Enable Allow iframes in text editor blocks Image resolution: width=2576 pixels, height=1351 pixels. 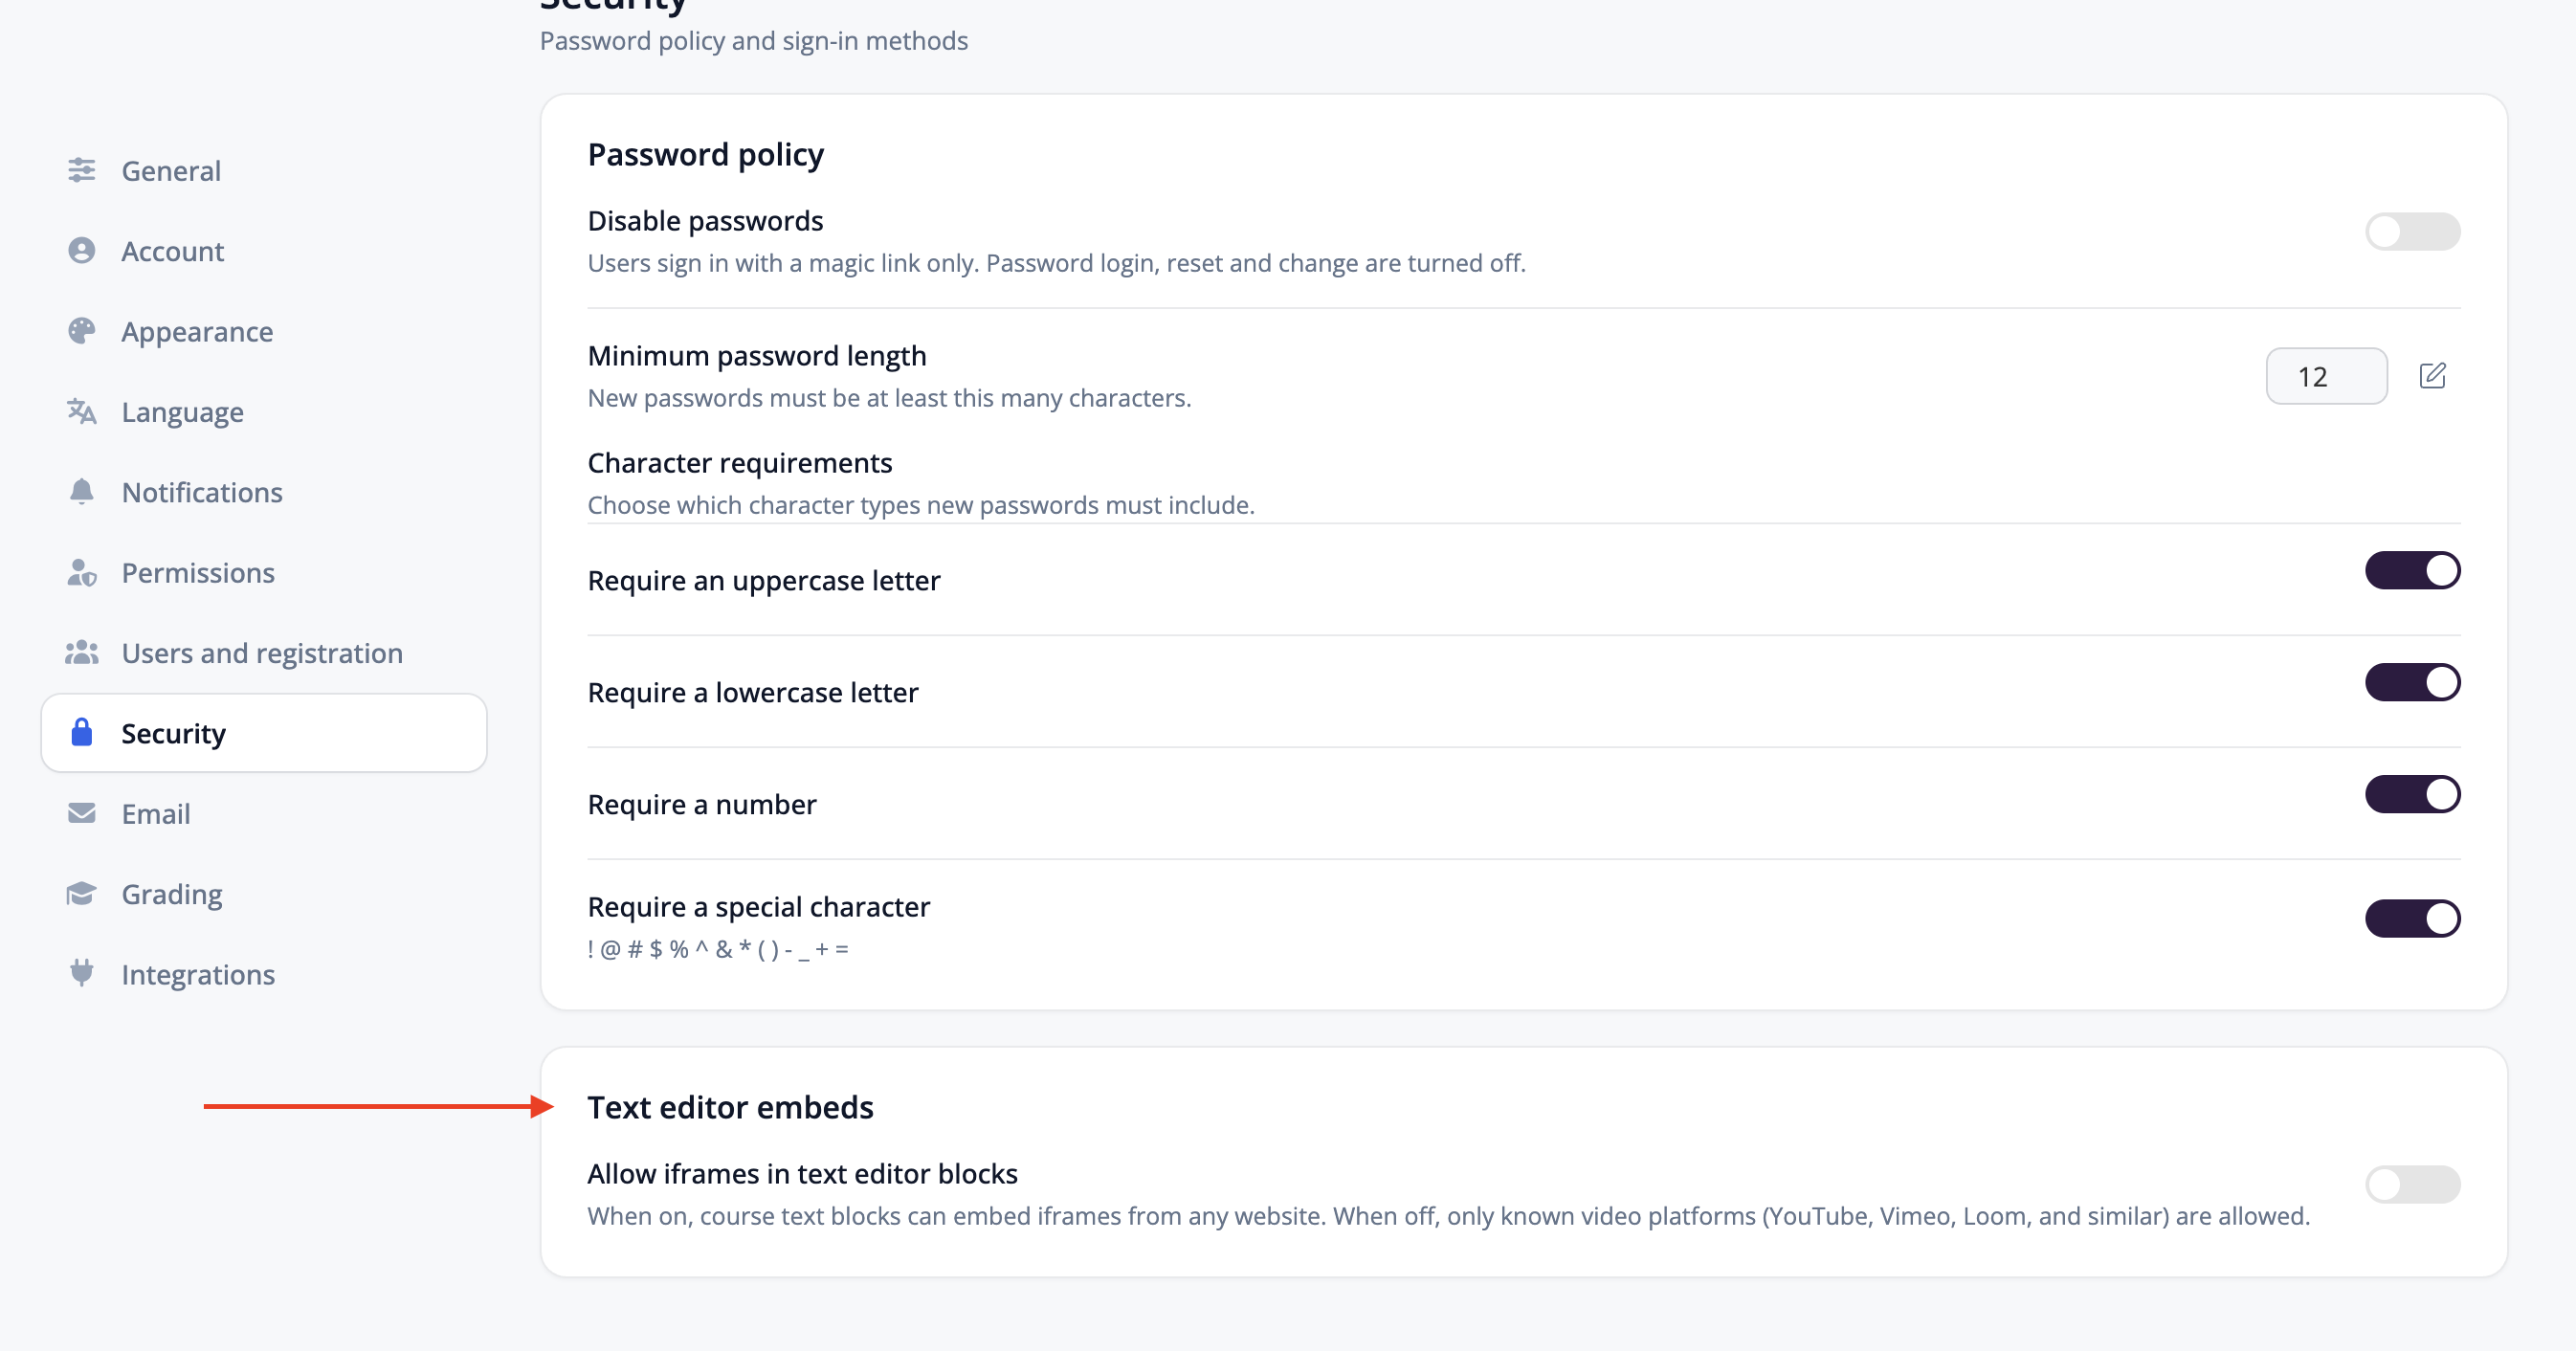pyautogui.click(x=2412, y=1184)
